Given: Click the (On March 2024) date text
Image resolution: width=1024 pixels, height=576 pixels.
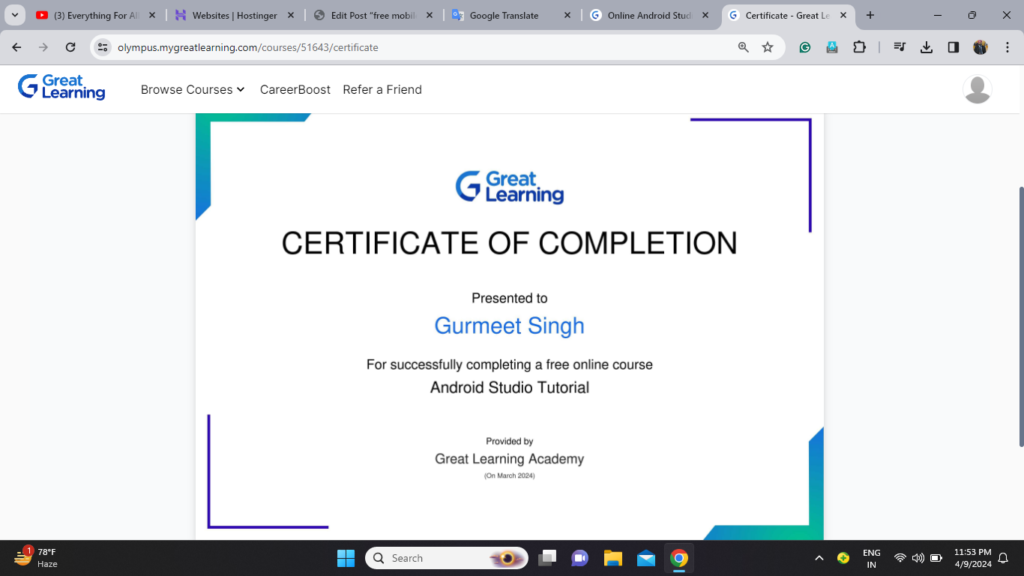Looking at the screenshot, I should (509, 476).
